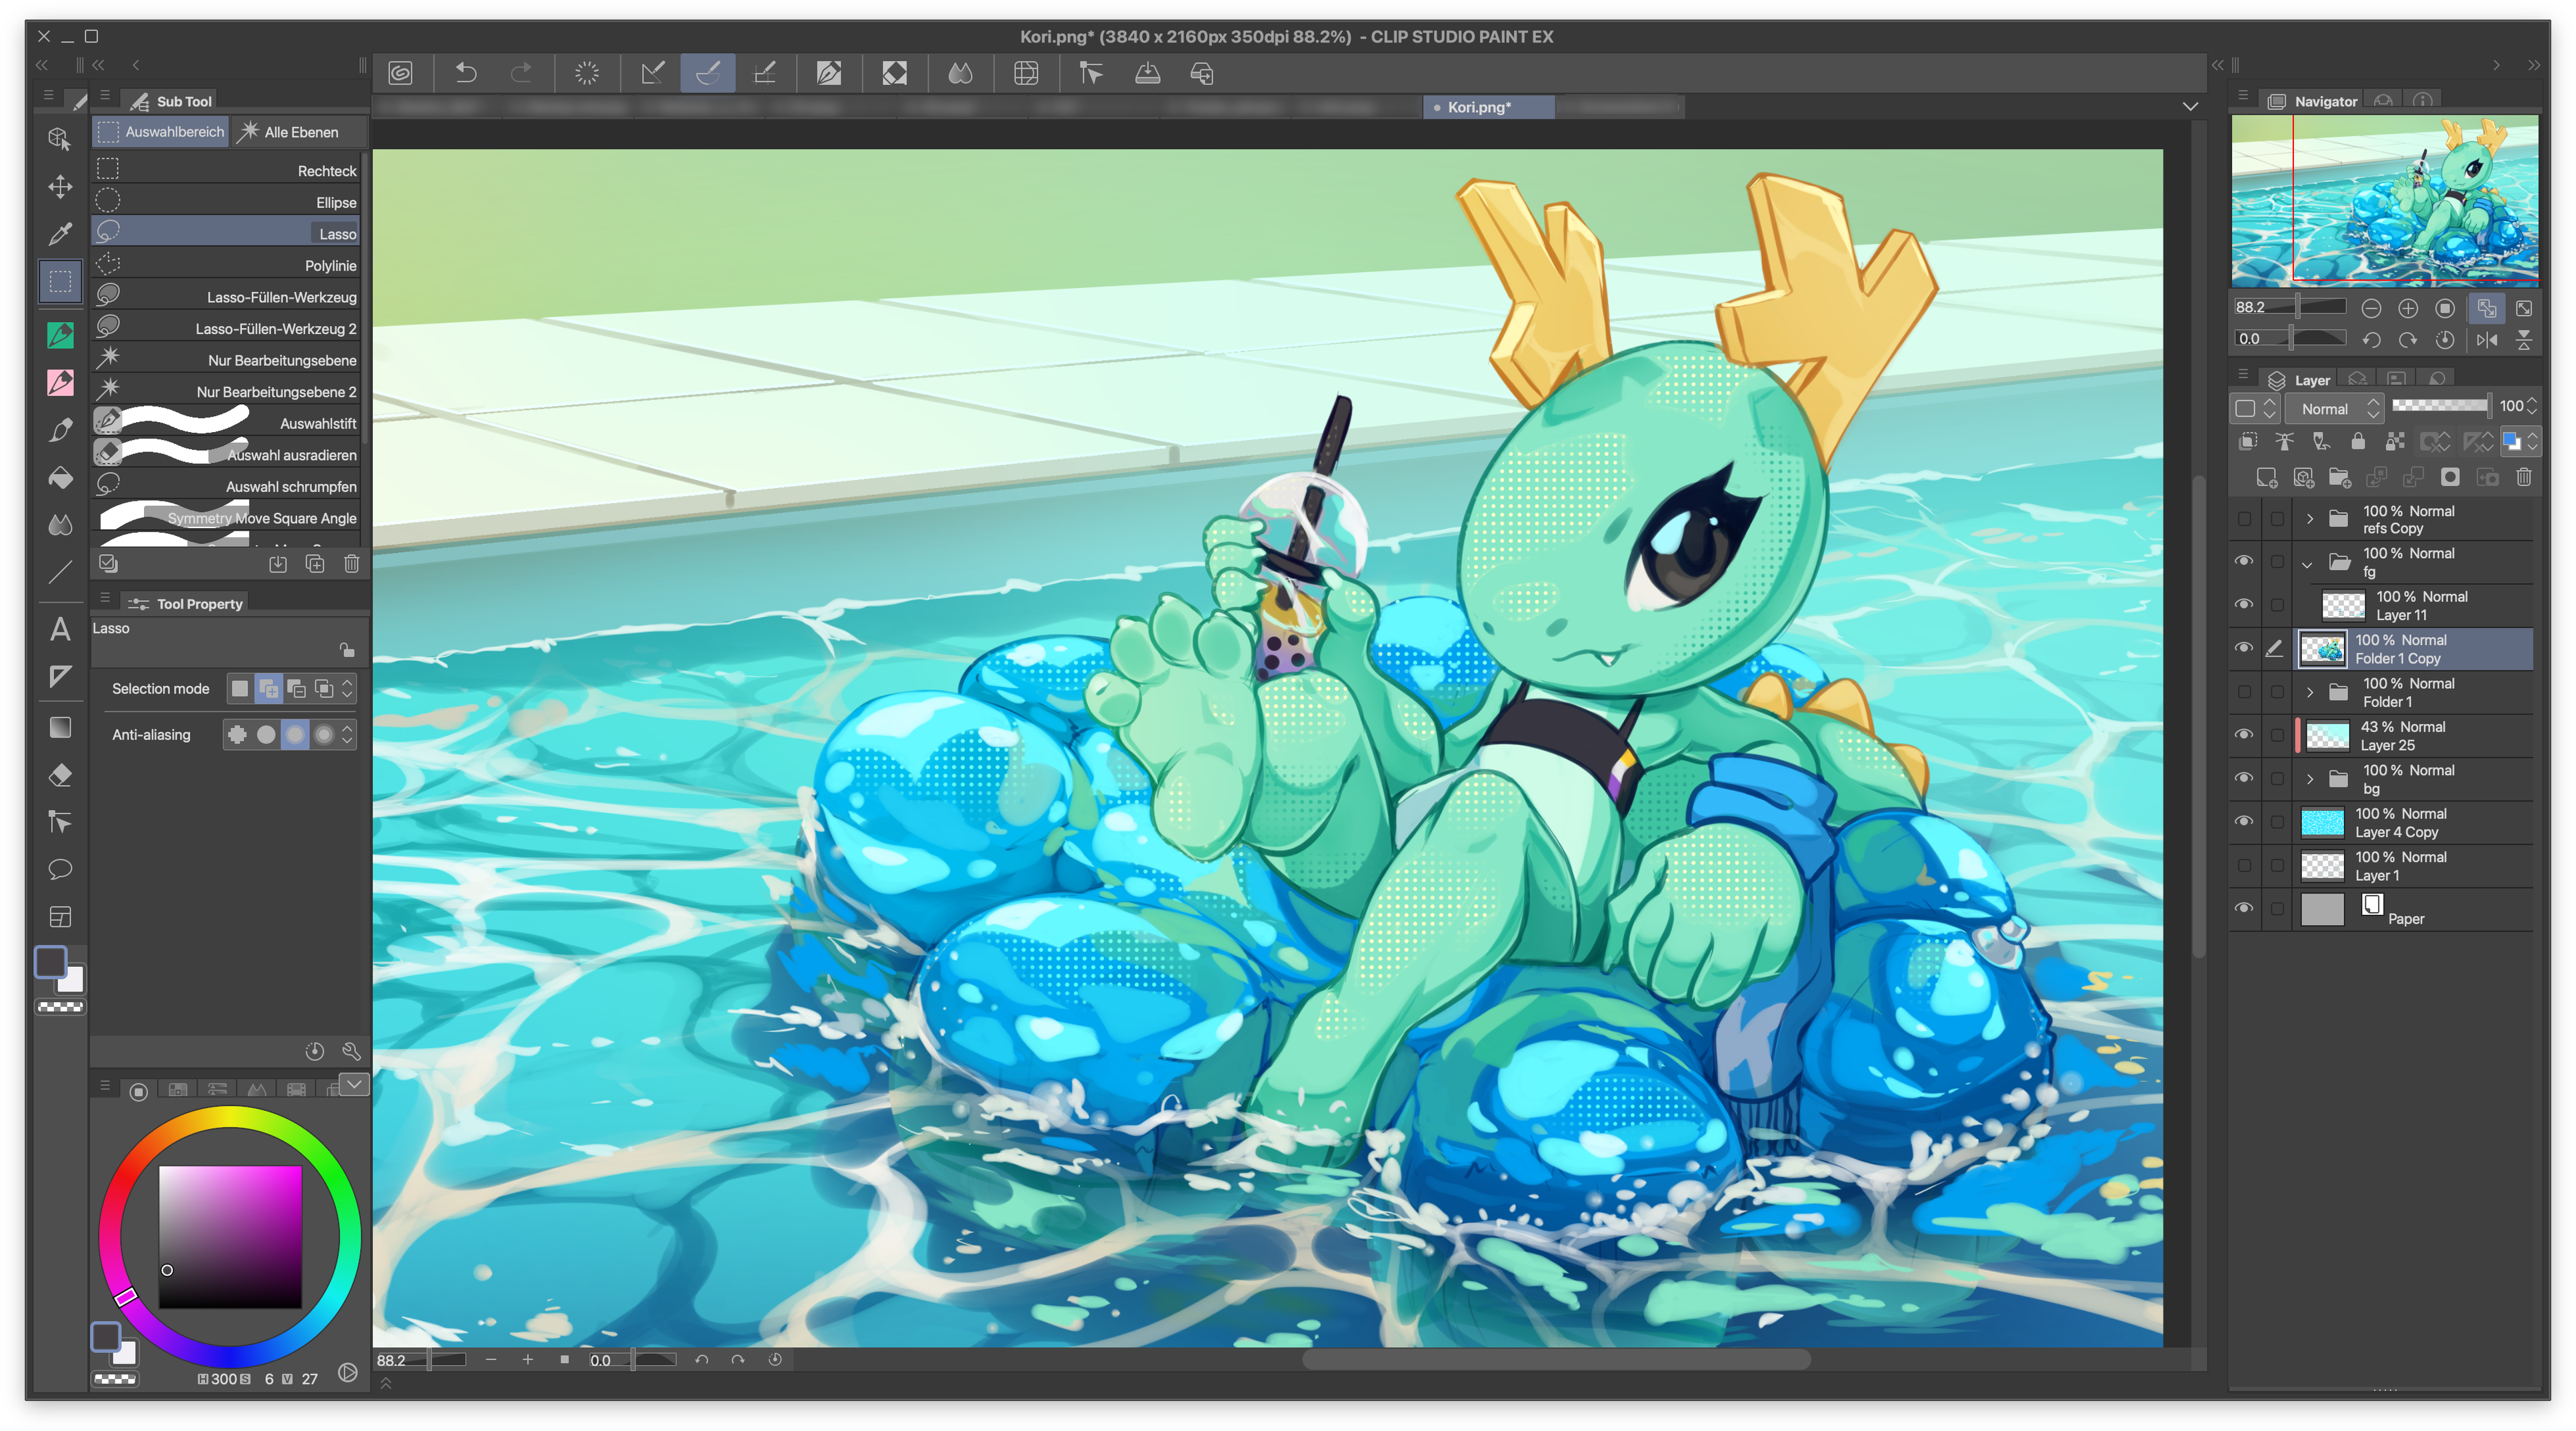Select the Gradient tool
This screenshot has width=2576, height=1431.
(x=60, y=727)
